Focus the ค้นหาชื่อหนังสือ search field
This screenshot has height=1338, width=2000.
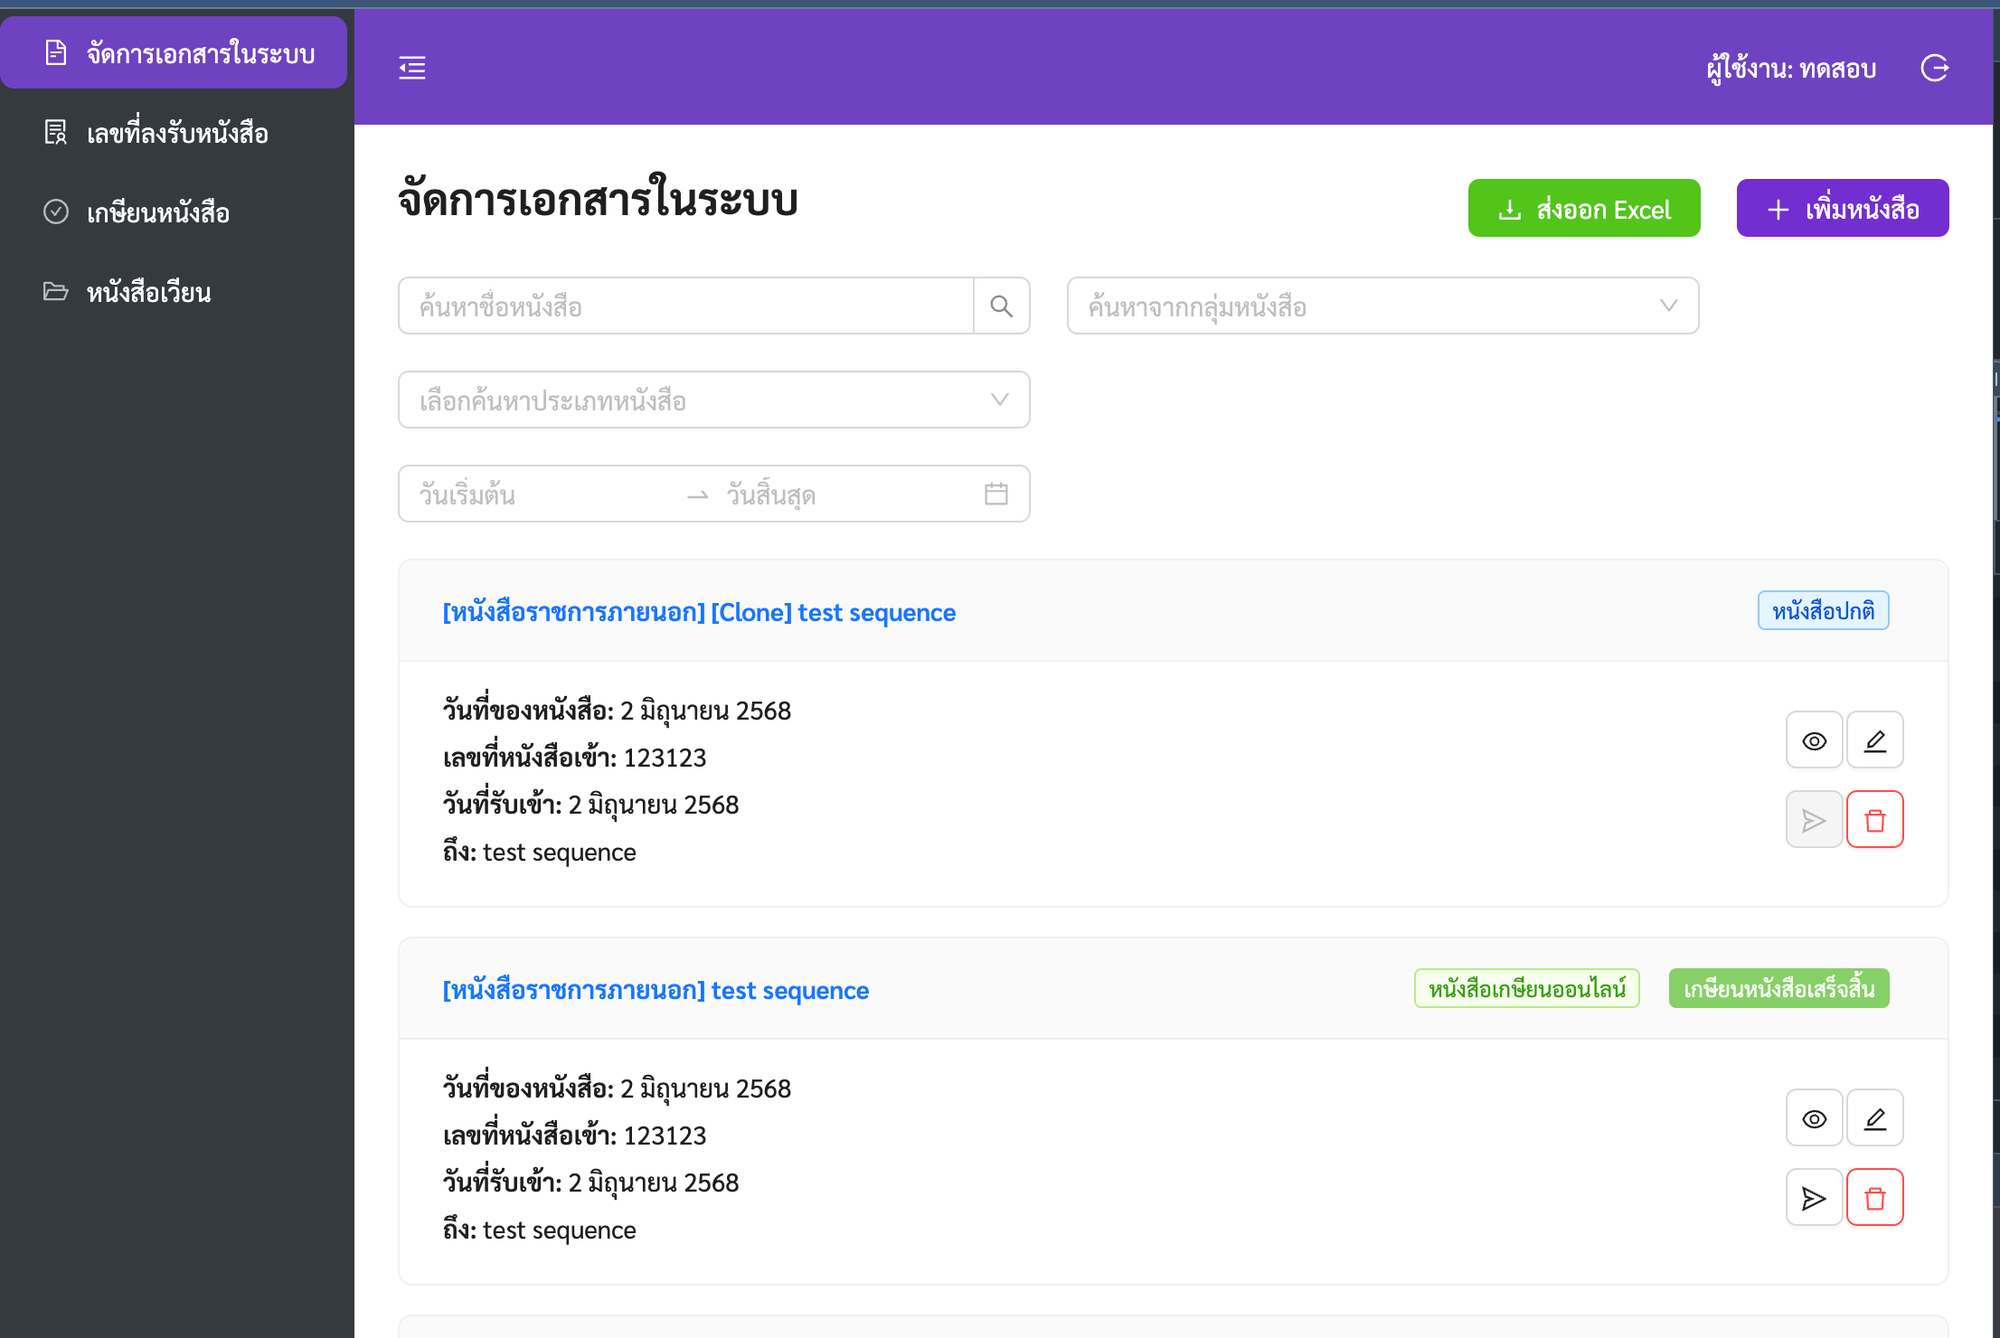[x=686, y=306]
